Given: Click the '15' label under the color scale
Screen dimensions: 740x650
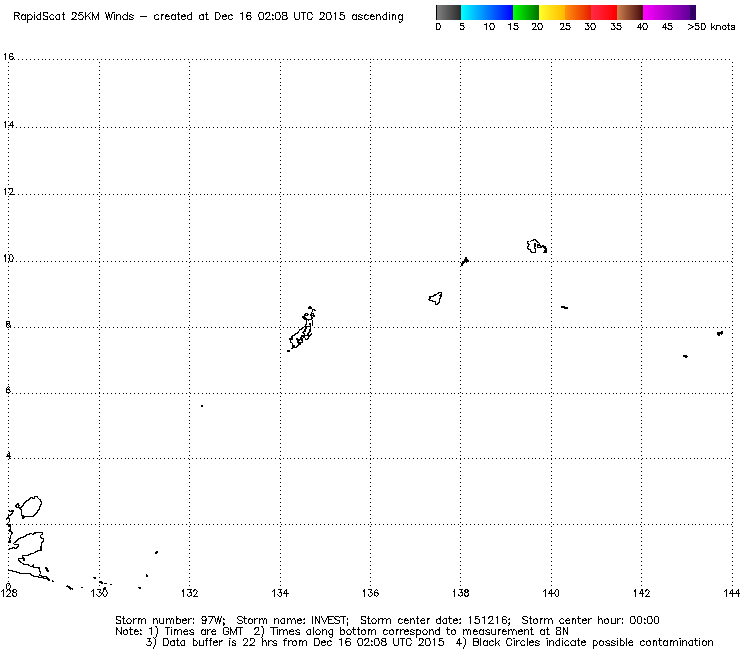Looking at the screenshot, I should (513, 27).
